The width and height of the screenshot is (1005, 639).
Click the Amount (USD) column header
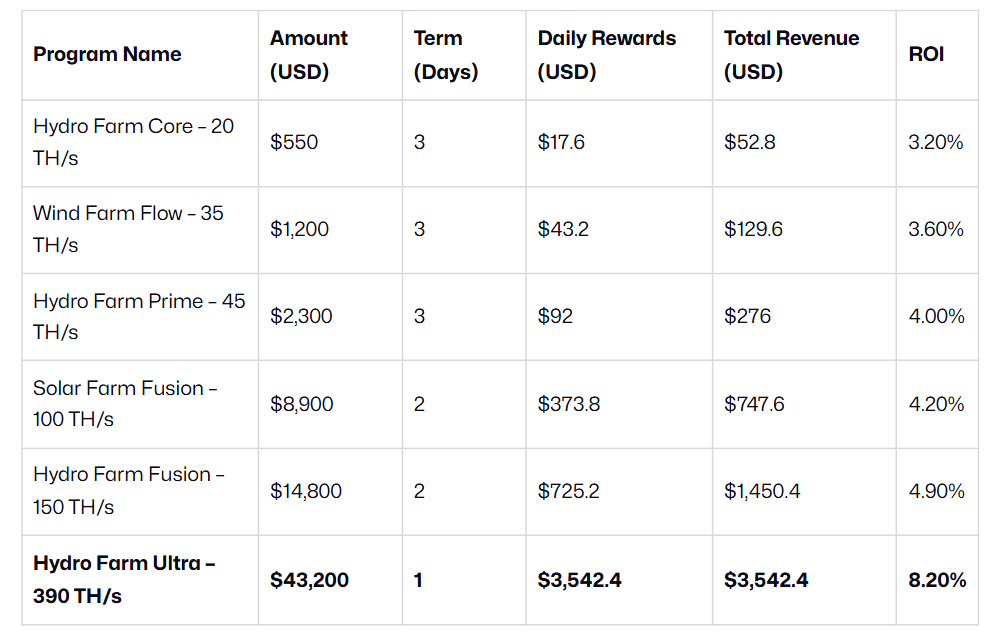[x=308, y=55]
